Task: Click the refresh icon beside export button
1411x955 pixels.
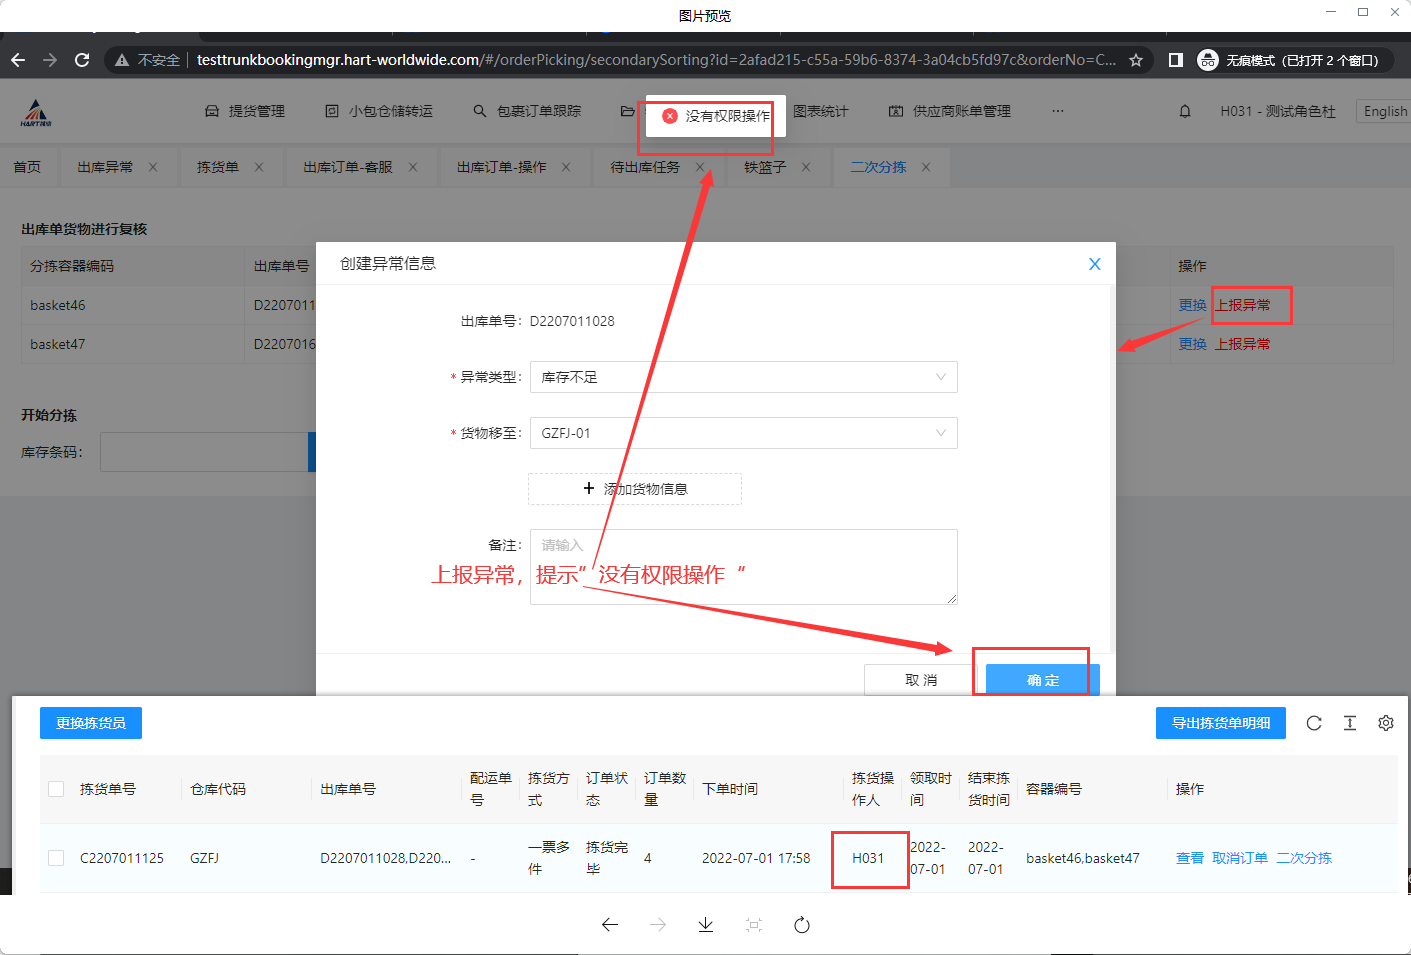Action: [1314, 723]
